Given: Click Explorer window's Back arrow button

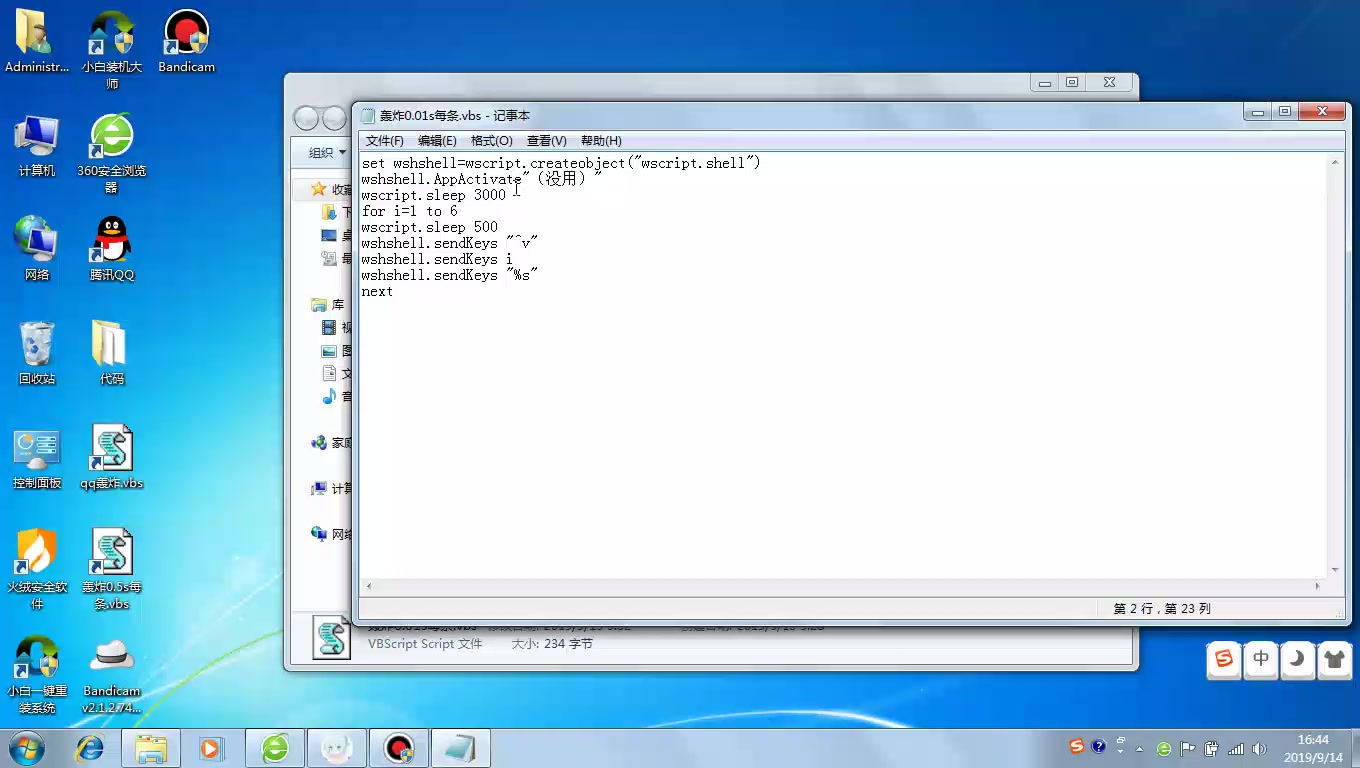Looking at the screenshot, I should (306, 119).
